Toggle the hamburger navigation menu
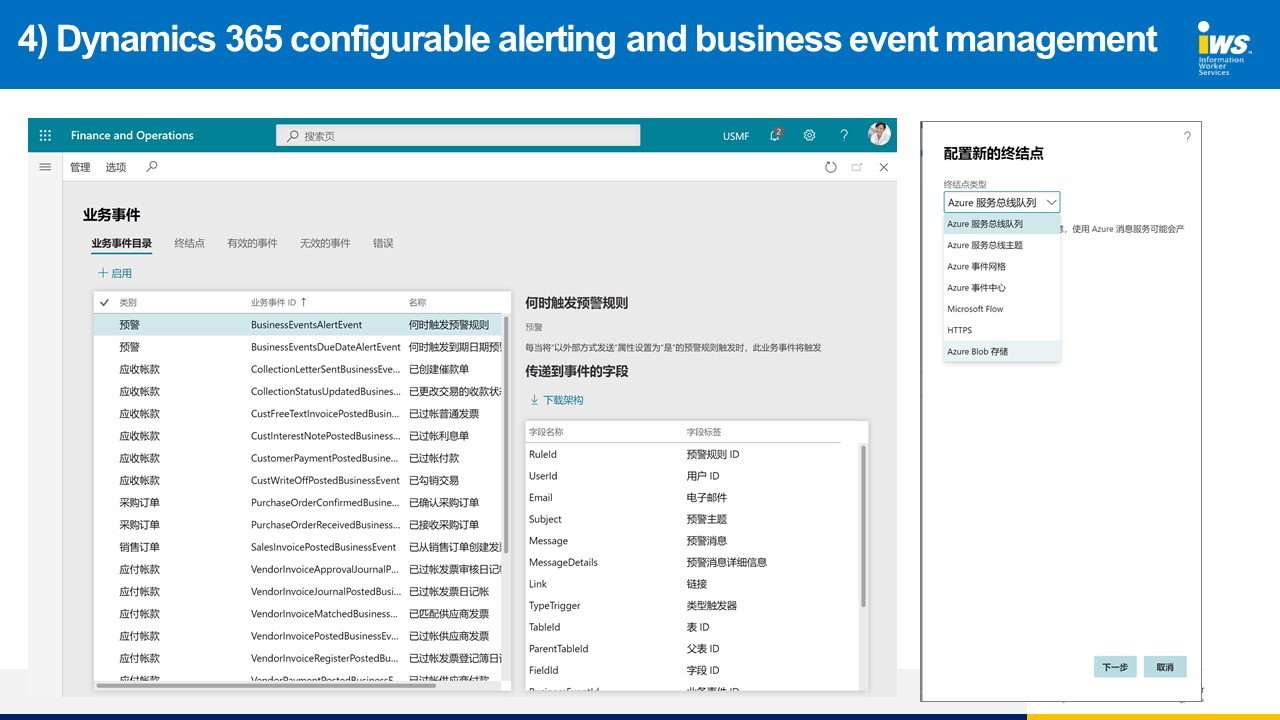Screen dimensions: 1280x720 [x=45, y=167]
